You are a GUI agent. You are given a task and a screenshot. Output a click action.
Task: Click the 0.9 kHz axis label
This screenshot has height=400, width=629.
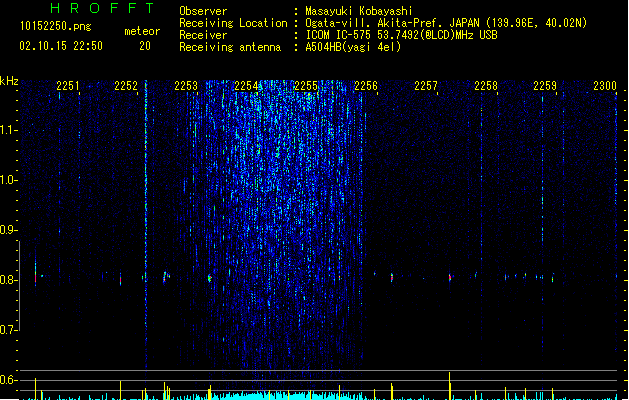(x=8, y=230)
